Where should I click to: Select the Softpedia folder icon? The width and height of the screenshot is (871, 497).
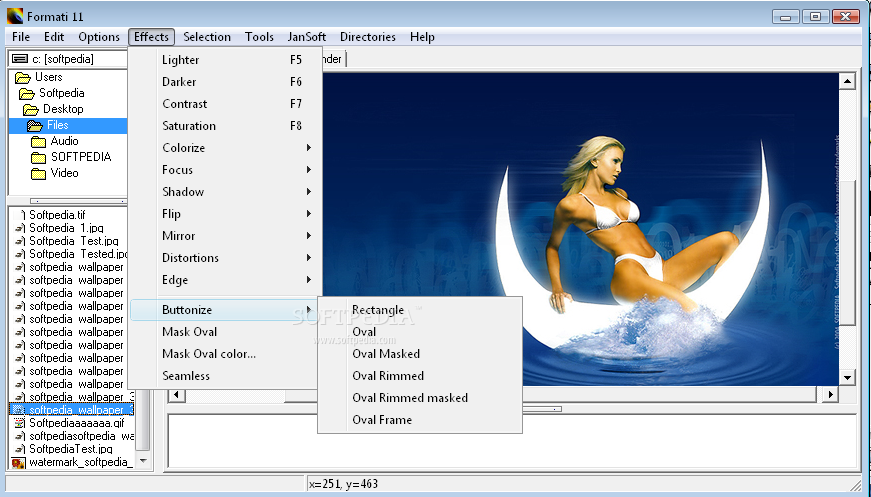point(27,93)
